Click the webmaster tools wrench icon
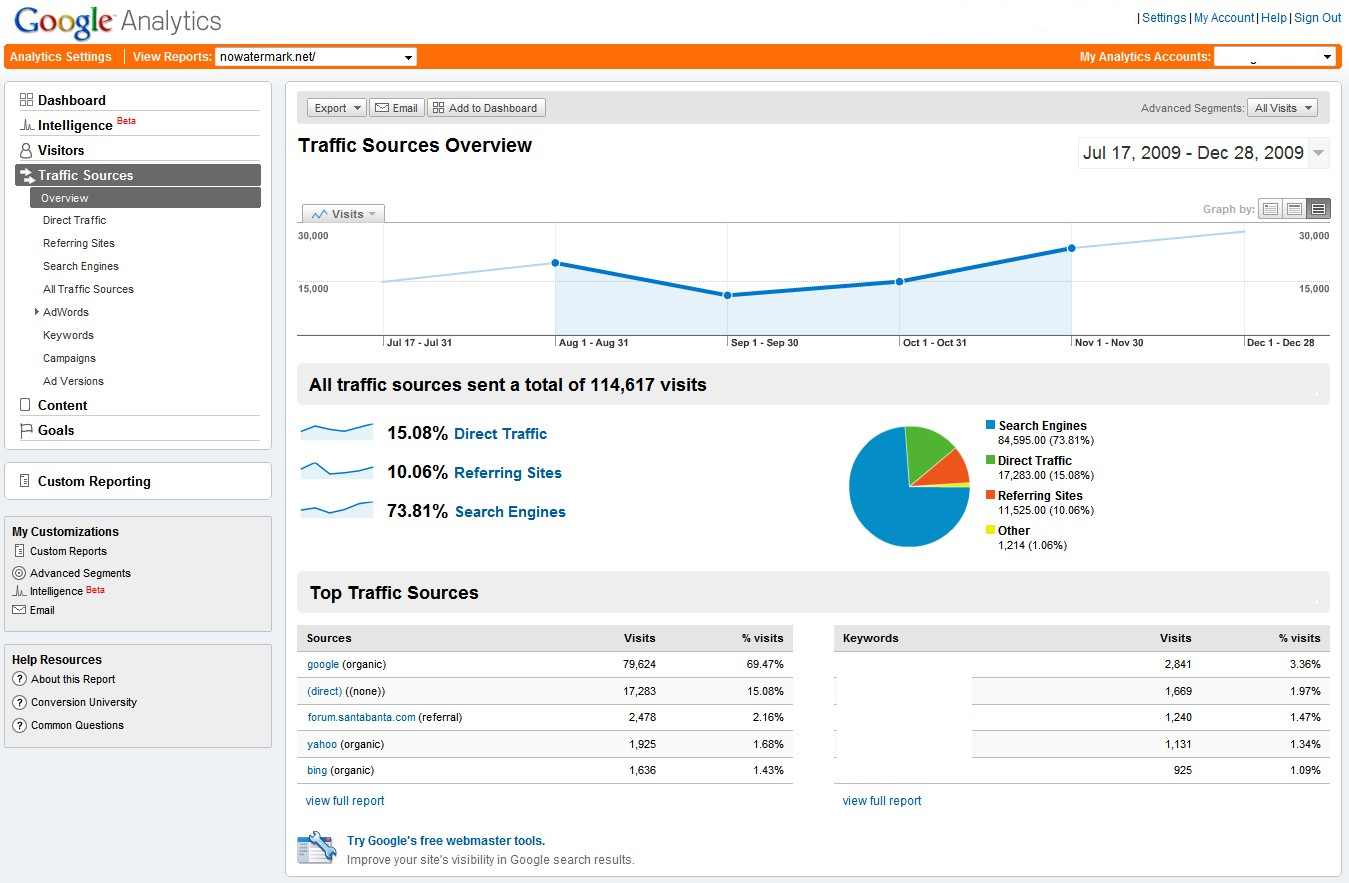1349x883 pixels. (x=317, y=847)
